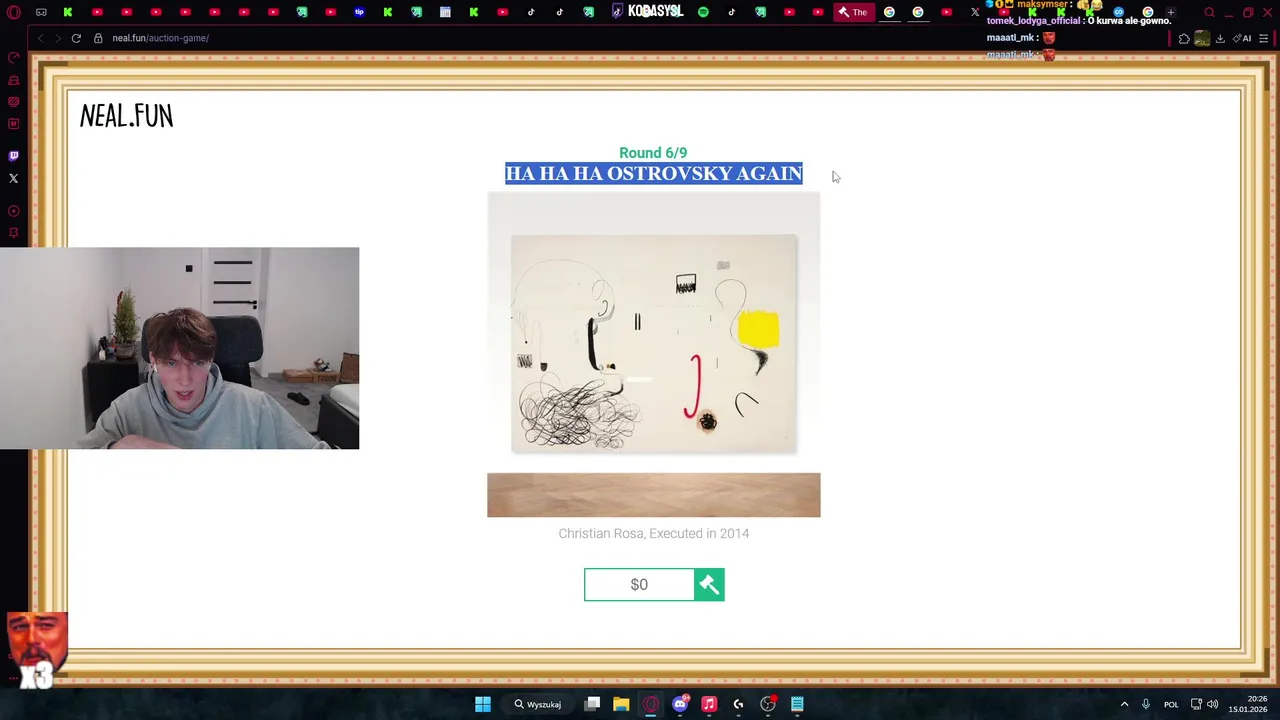Expand hidden system tray icons

point(1124,704)
